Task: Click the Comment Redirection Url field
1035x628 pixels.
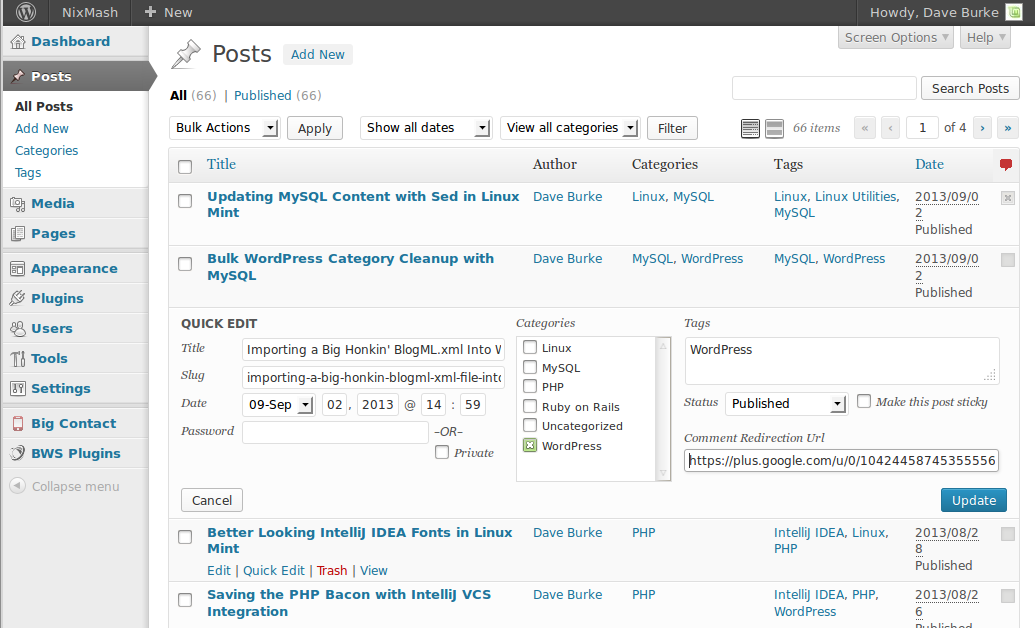Action: [841, 460]
